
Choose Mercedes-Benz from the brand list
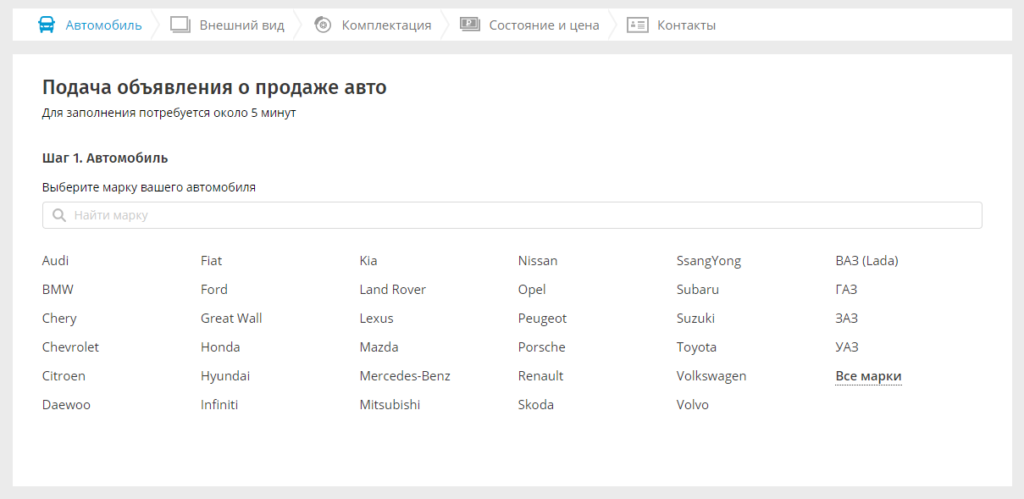point(405,376)
